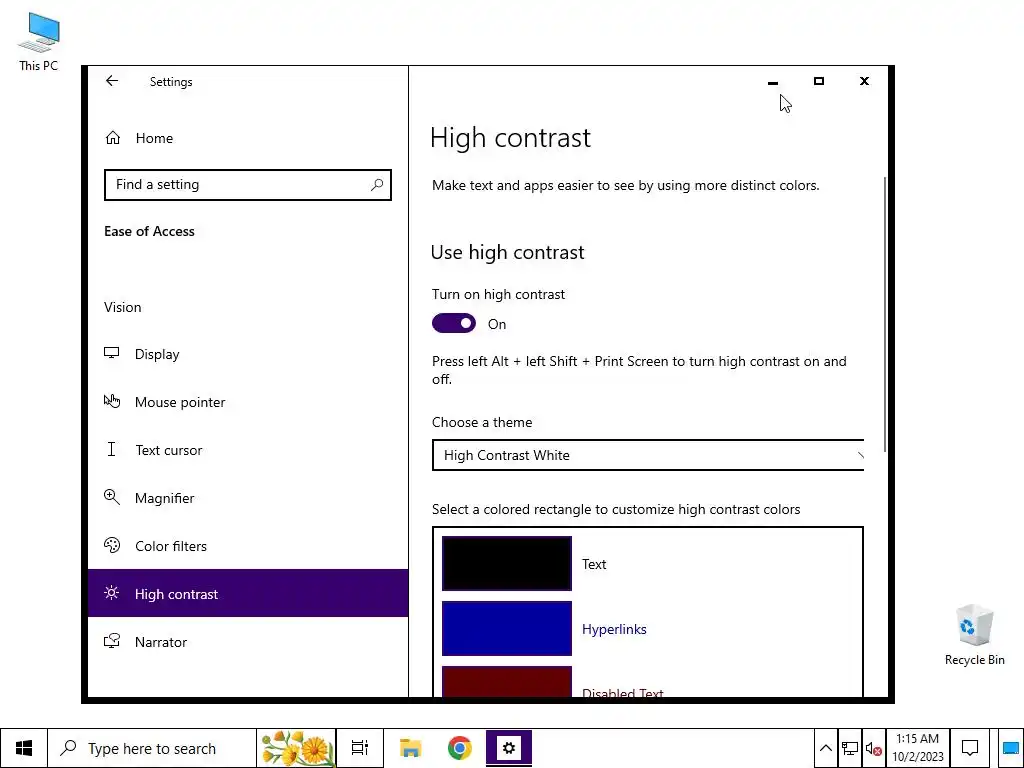The height and width of the screenshot is (768, 1024).
Task: Open the Windows Start menu
Action: coord(24,748)
